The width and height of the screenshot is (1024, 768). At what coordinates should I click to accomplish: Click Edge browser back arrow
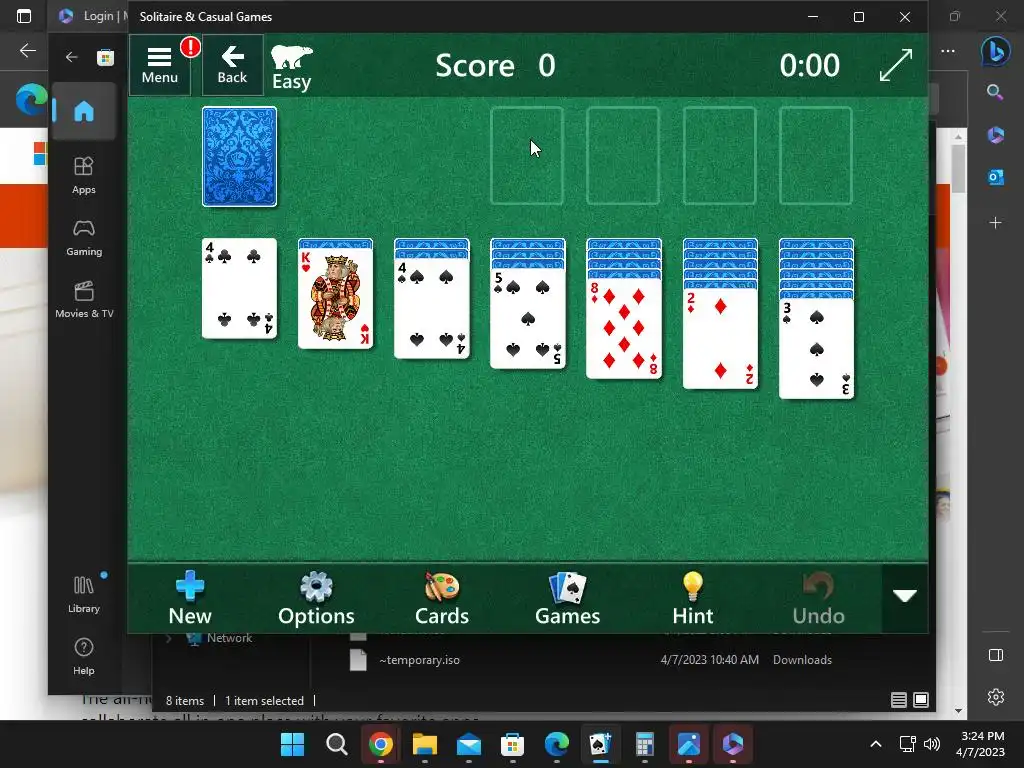pyautogui.click(x=28, y=50)
